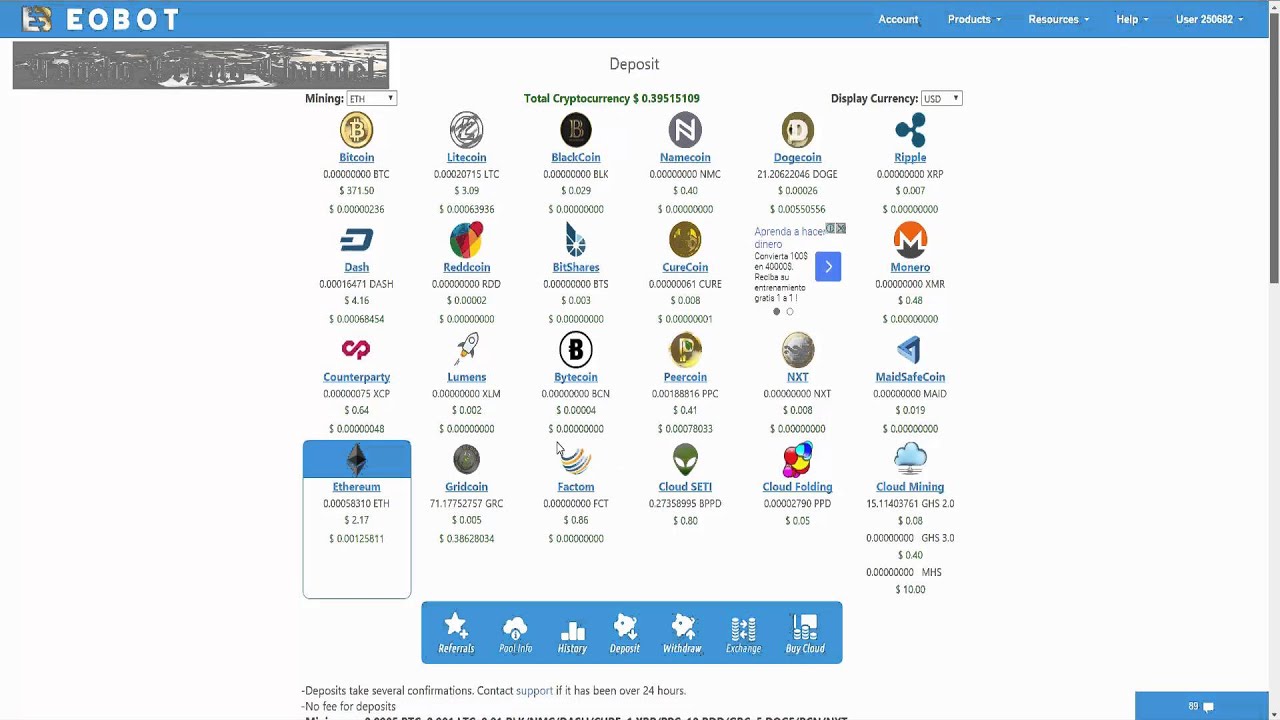Open the Display Currency dropdown
Image resolution: width=1280 pixels, height=720 pixels.
tap(941, 98)
